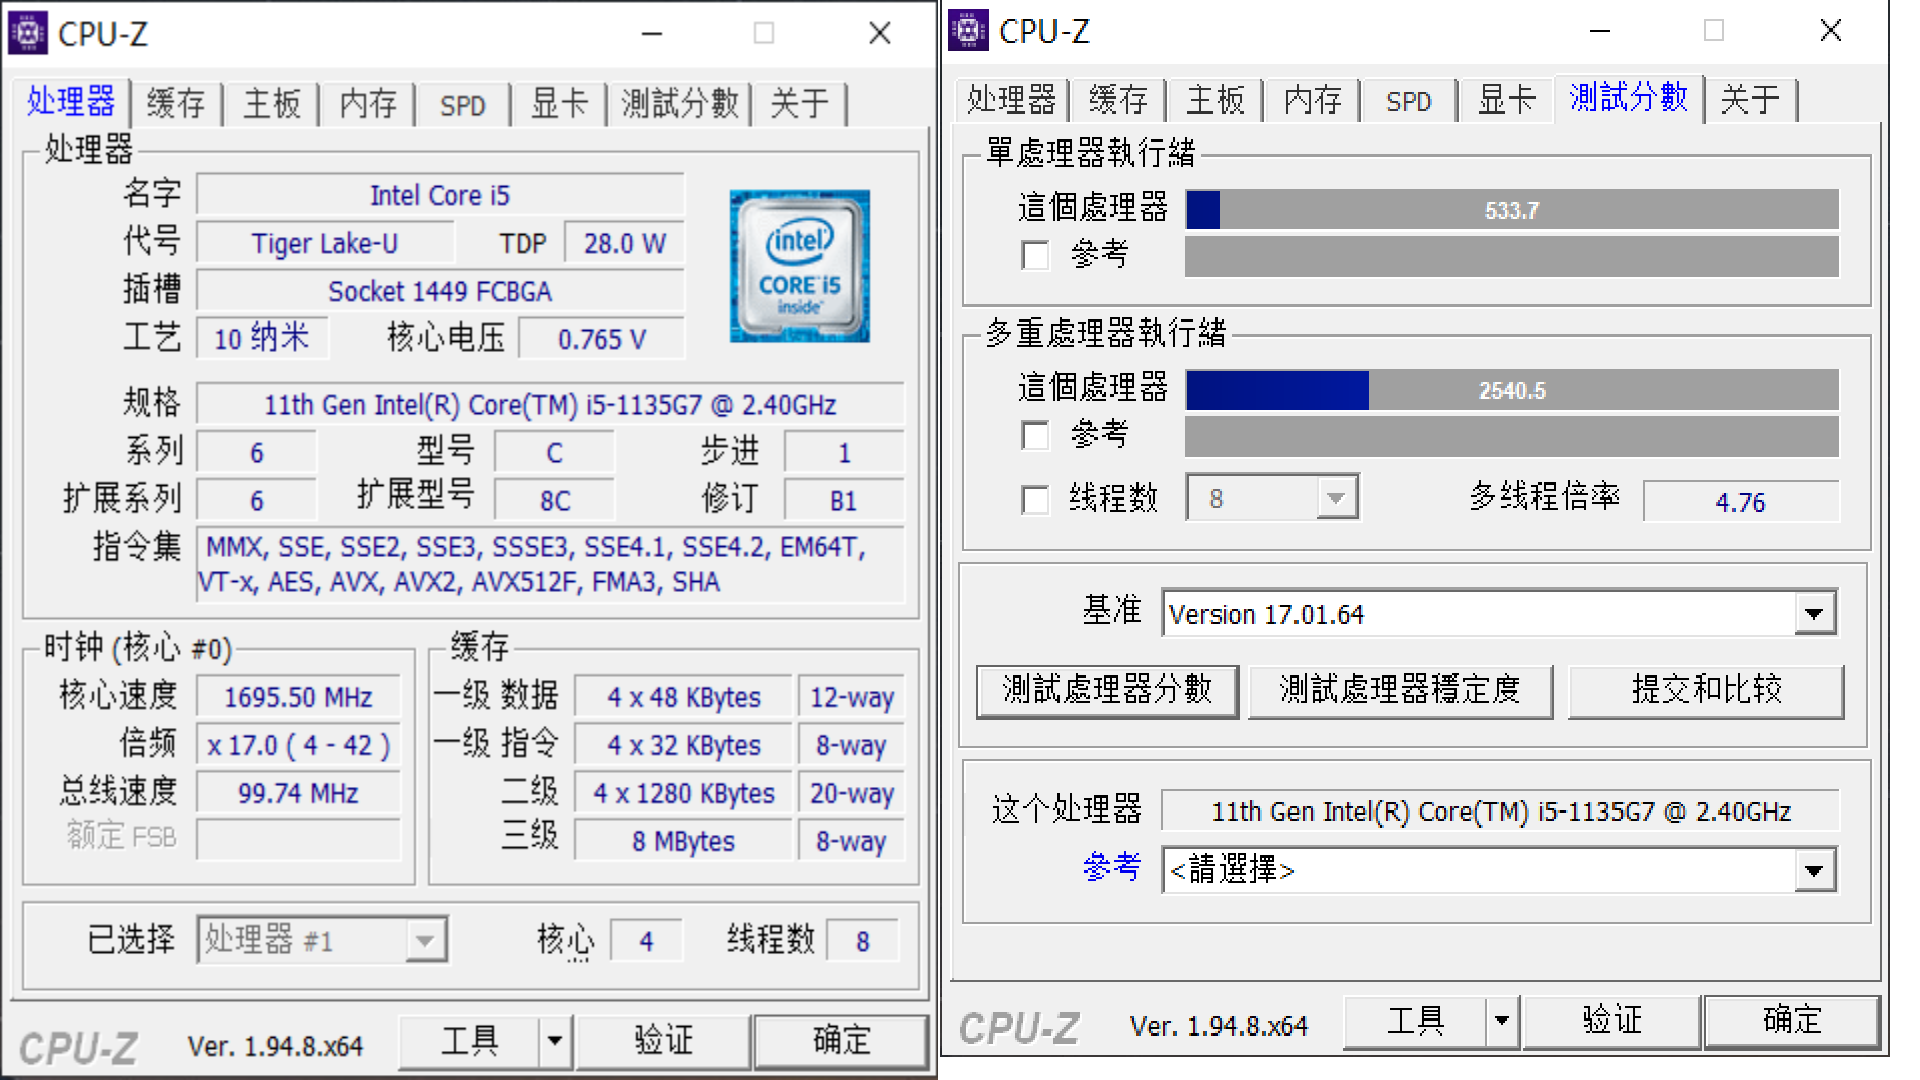Click the CPU-Z app icon in left window title

point(28,33)
